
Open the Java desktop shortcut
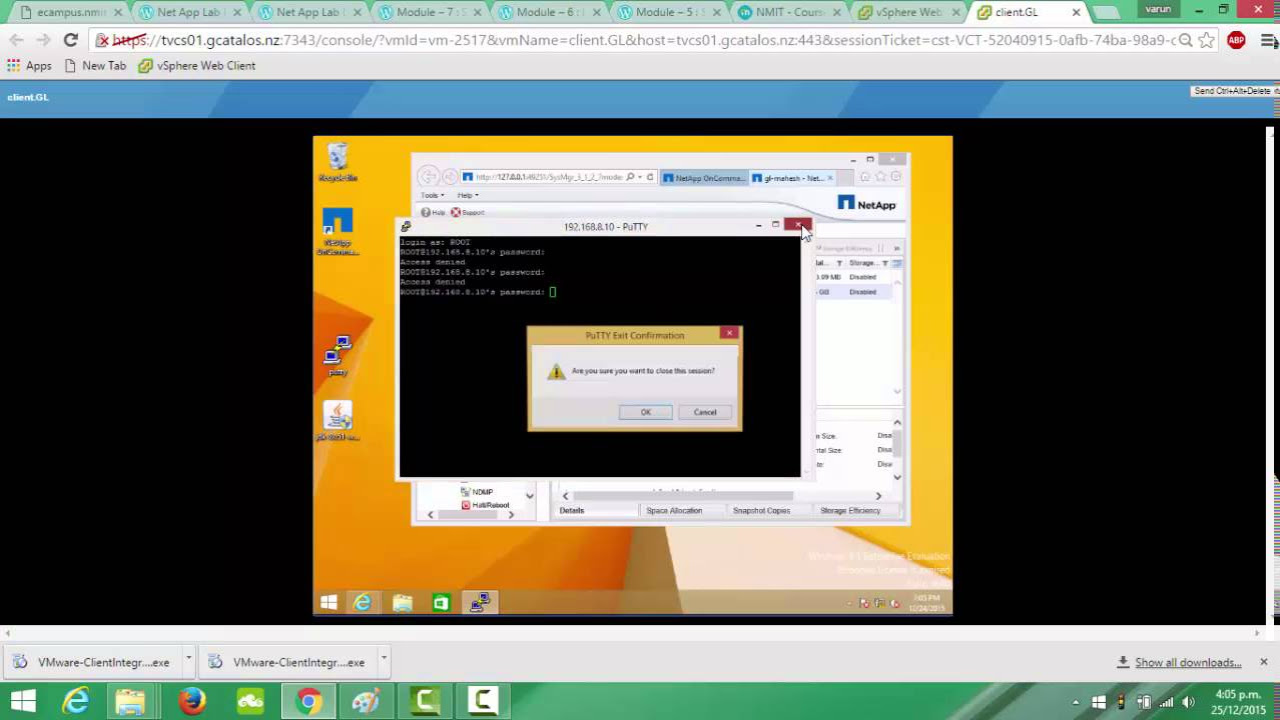click(338, 421)
